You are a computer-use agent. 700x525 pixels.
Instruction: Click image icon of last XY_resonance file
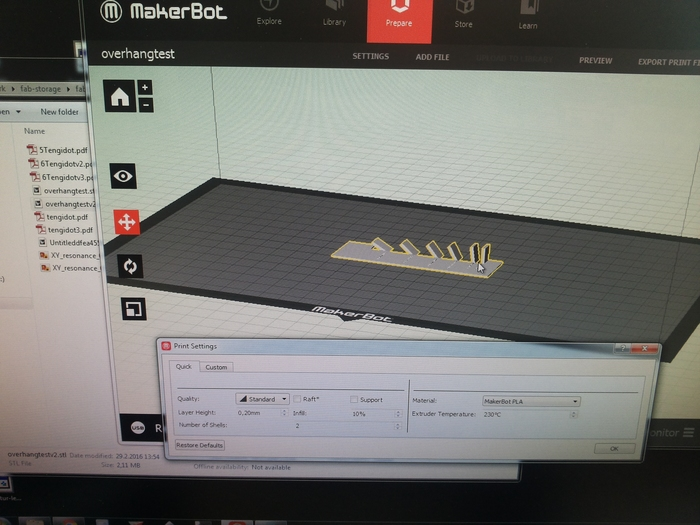[45, 268]
